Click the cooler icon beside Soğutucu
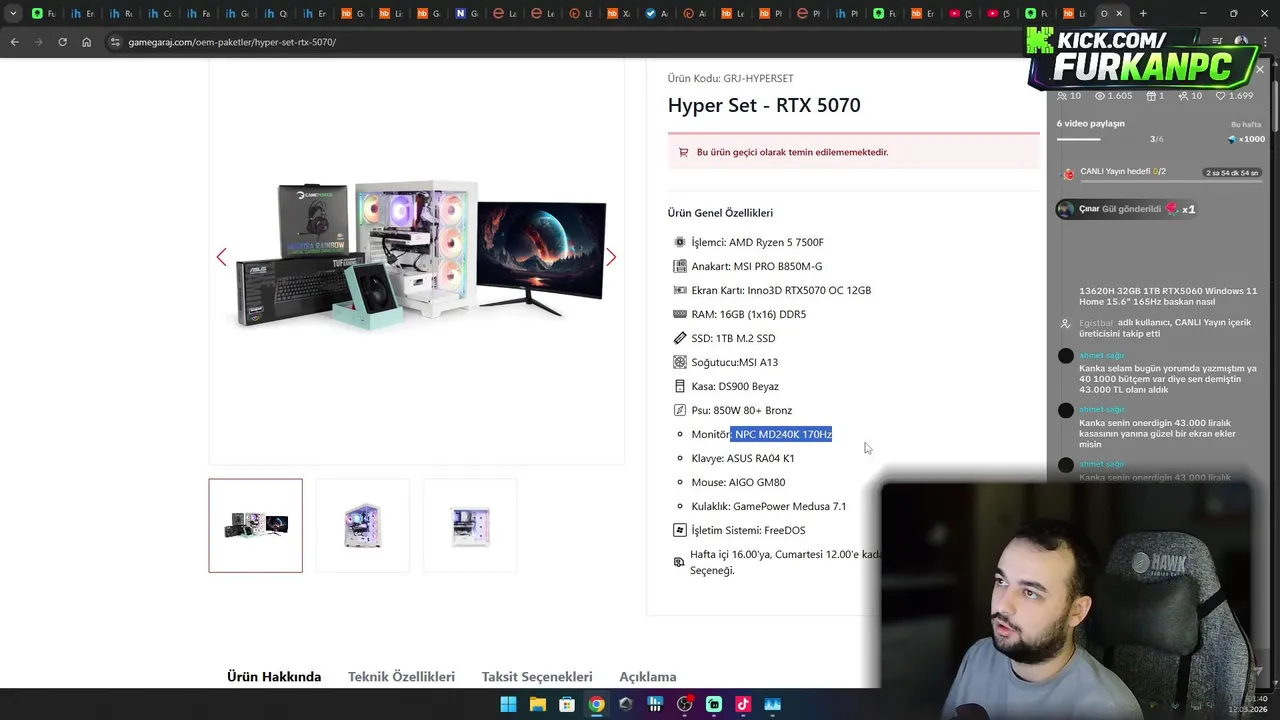This screenshot has height=720, width=1280. point(680,362)
